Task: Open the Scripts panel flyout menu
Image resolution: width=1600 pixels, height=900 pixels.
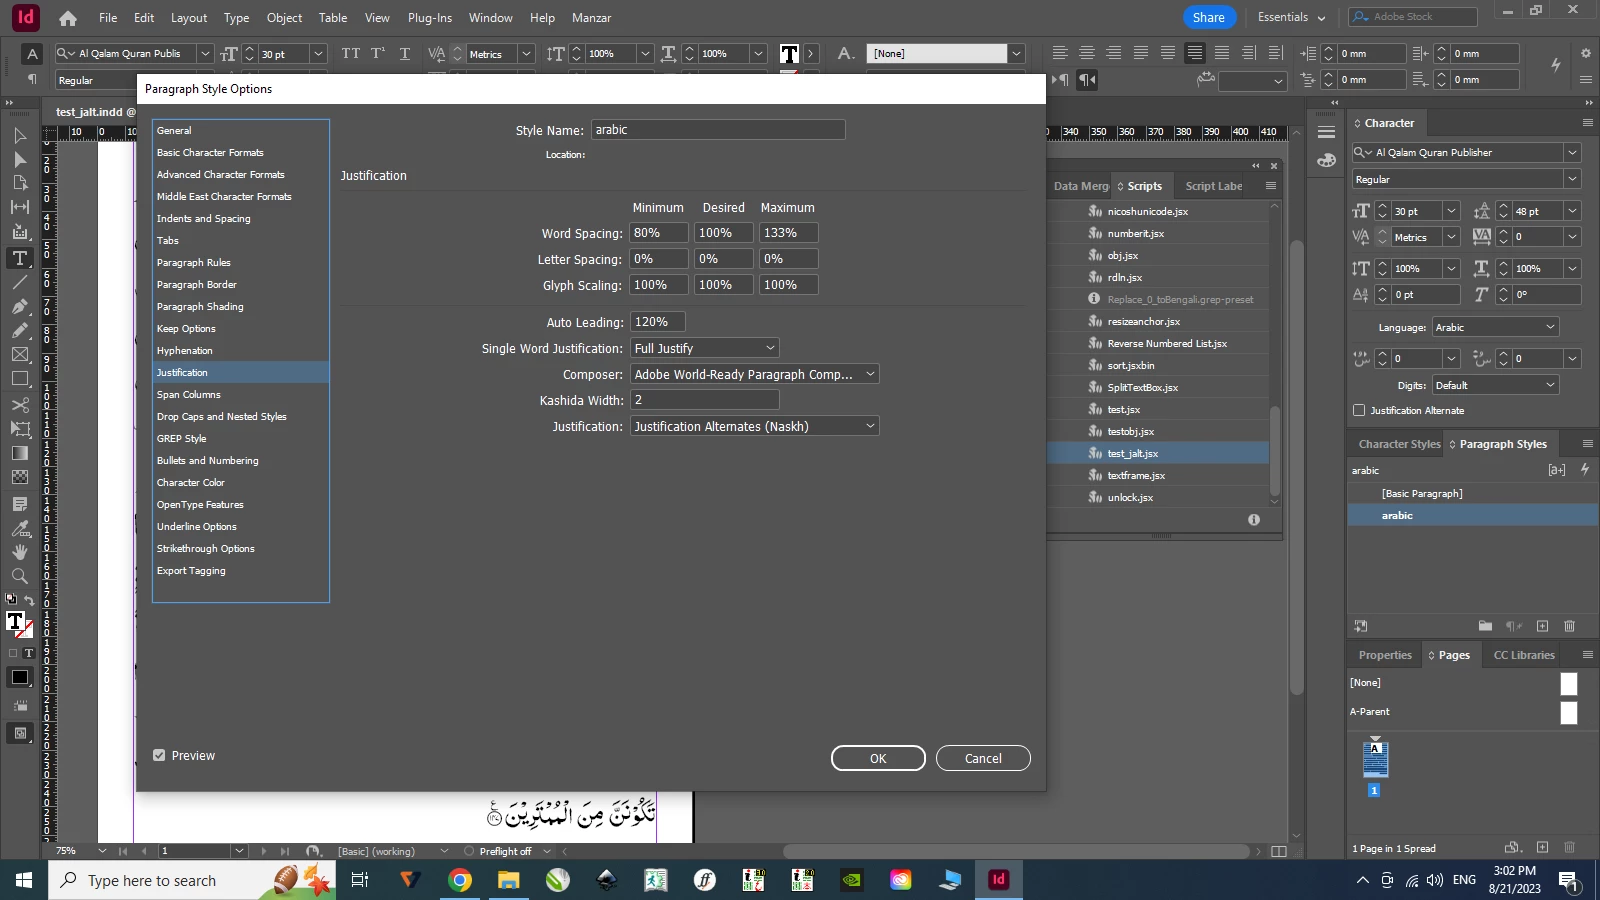Action: click(1271, 186)
